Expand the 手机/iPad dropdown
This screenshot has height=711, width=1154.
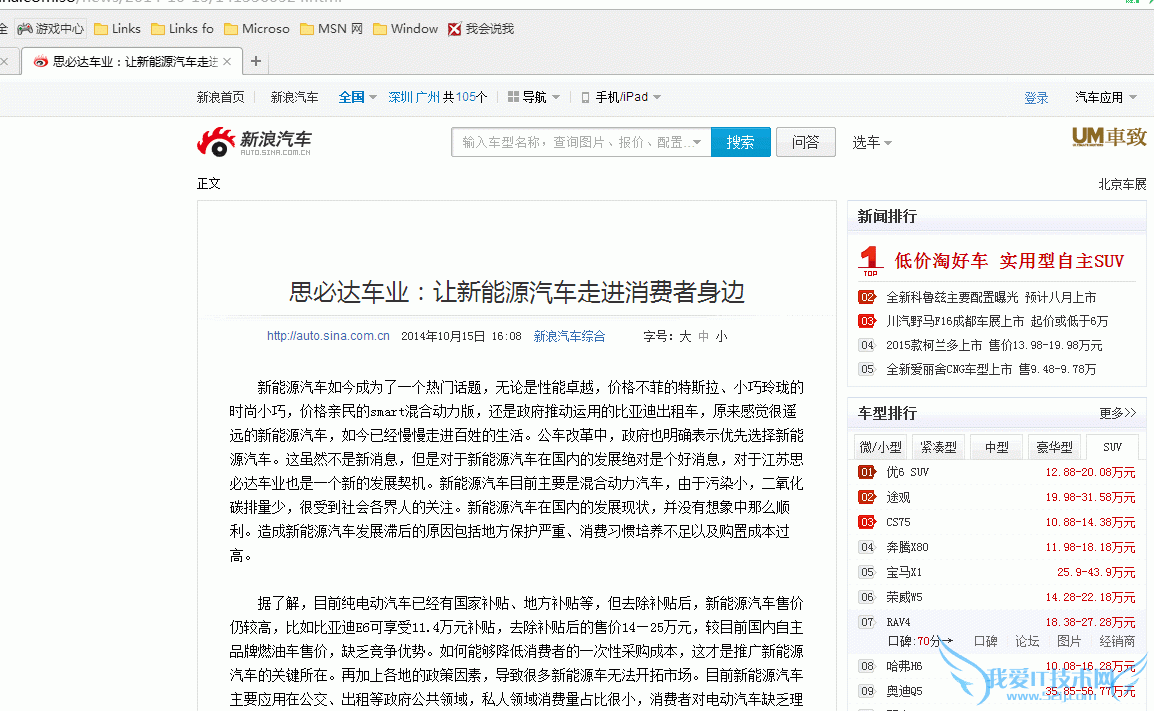(x=621, y=97)
